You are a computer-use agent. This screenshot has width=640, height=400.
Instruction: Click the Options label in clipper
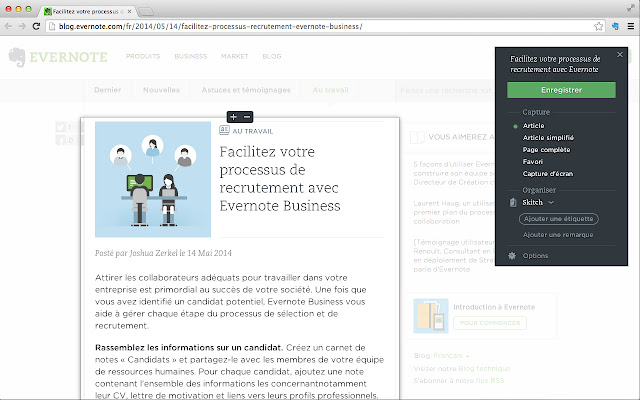536,256
